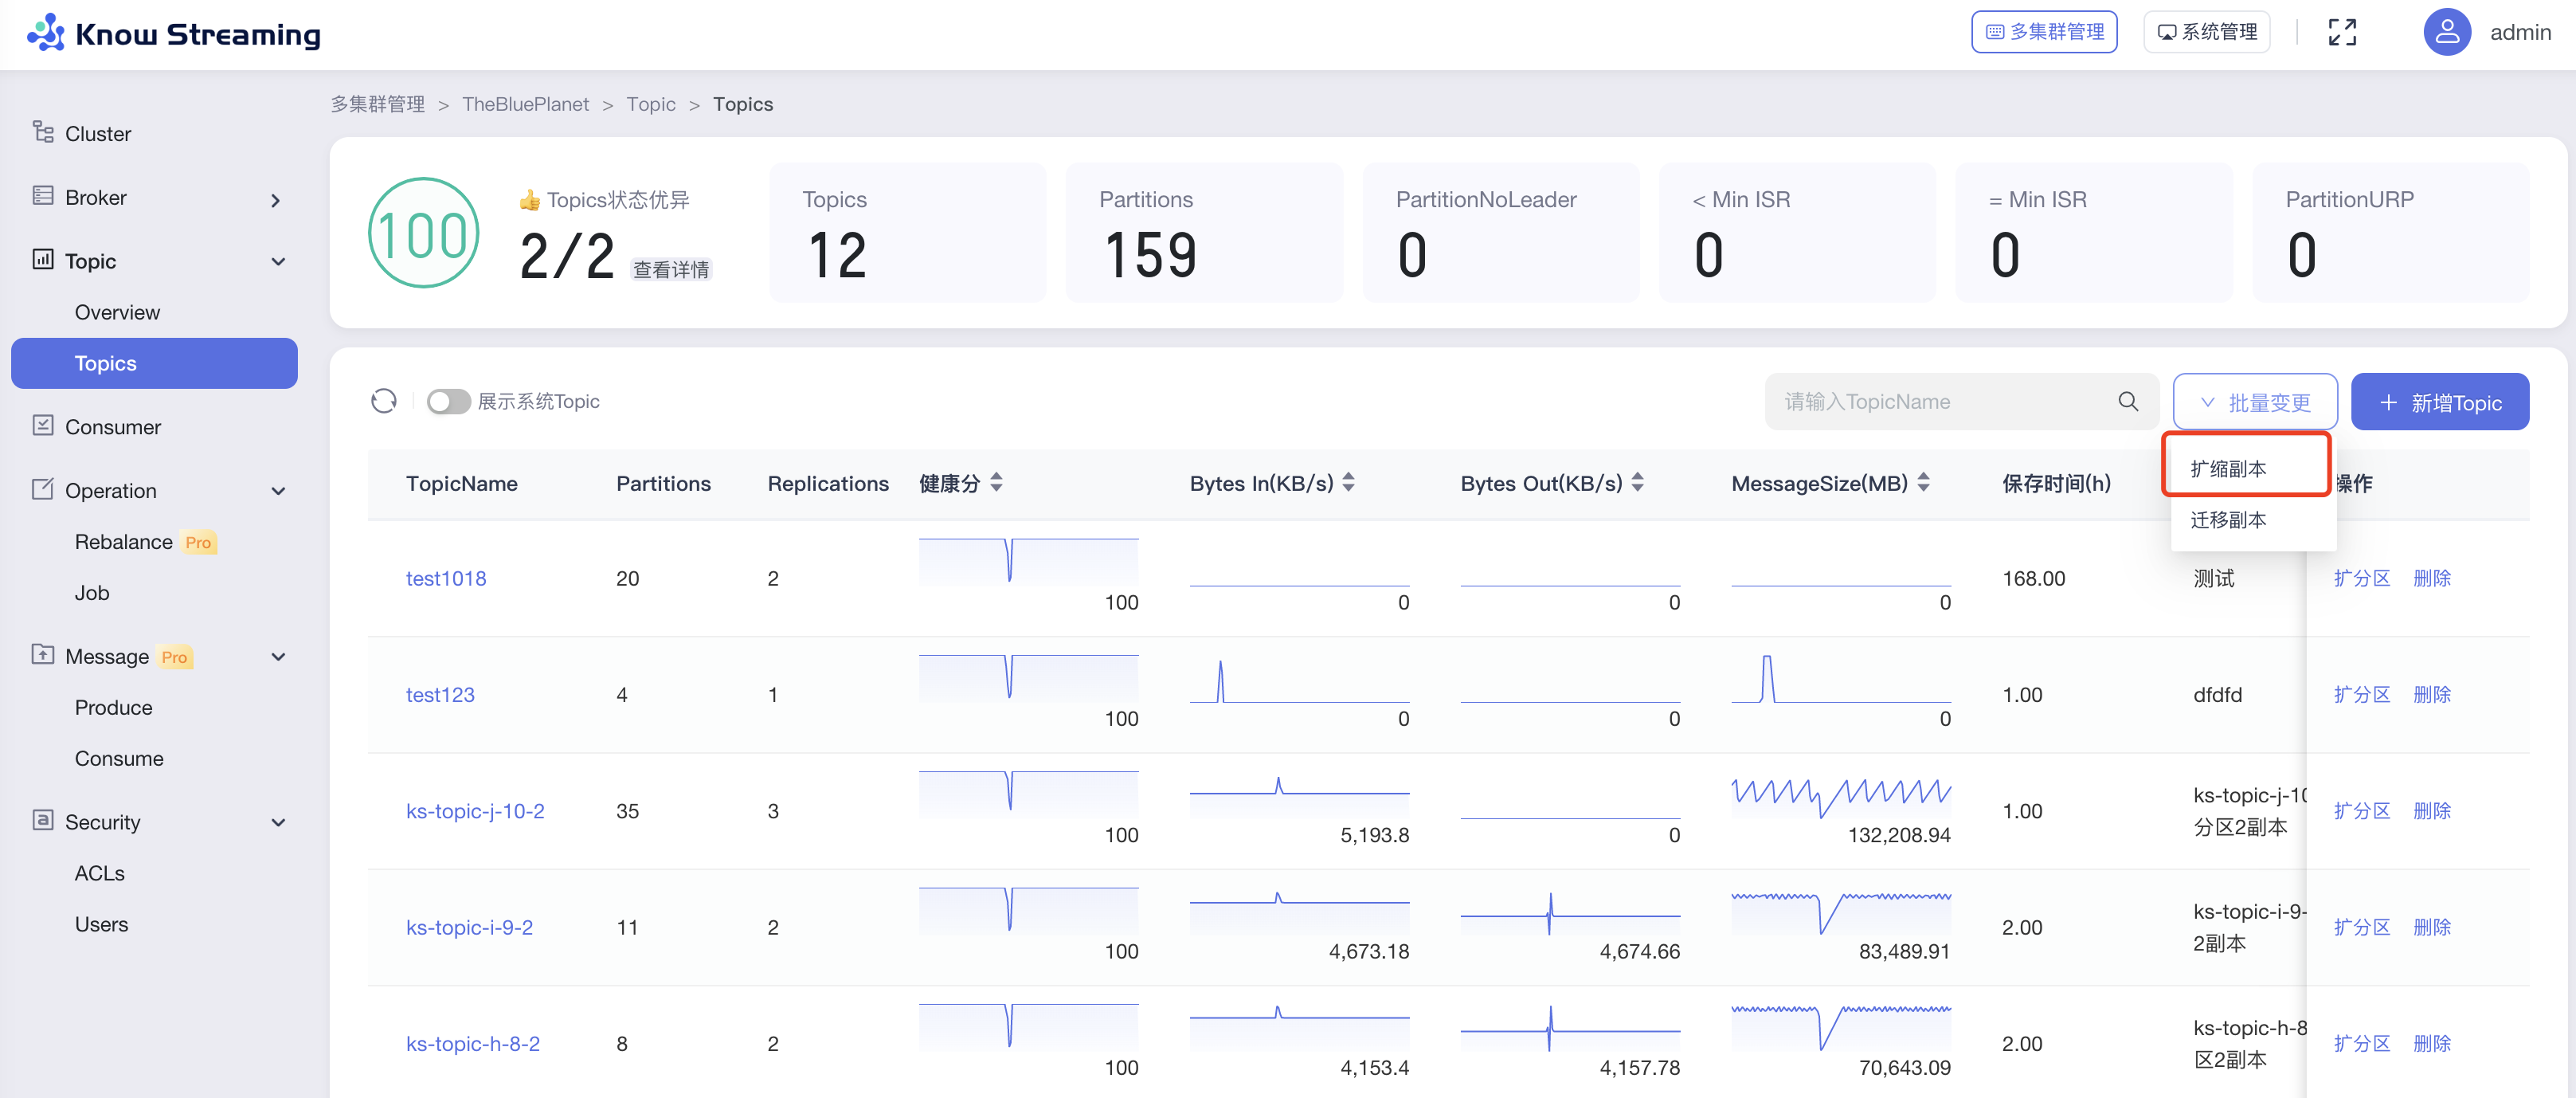This screenshot has height=1098, width=2576.
Task: Choose 迁移副本 in the dropdown menu
Action: 2228,520
